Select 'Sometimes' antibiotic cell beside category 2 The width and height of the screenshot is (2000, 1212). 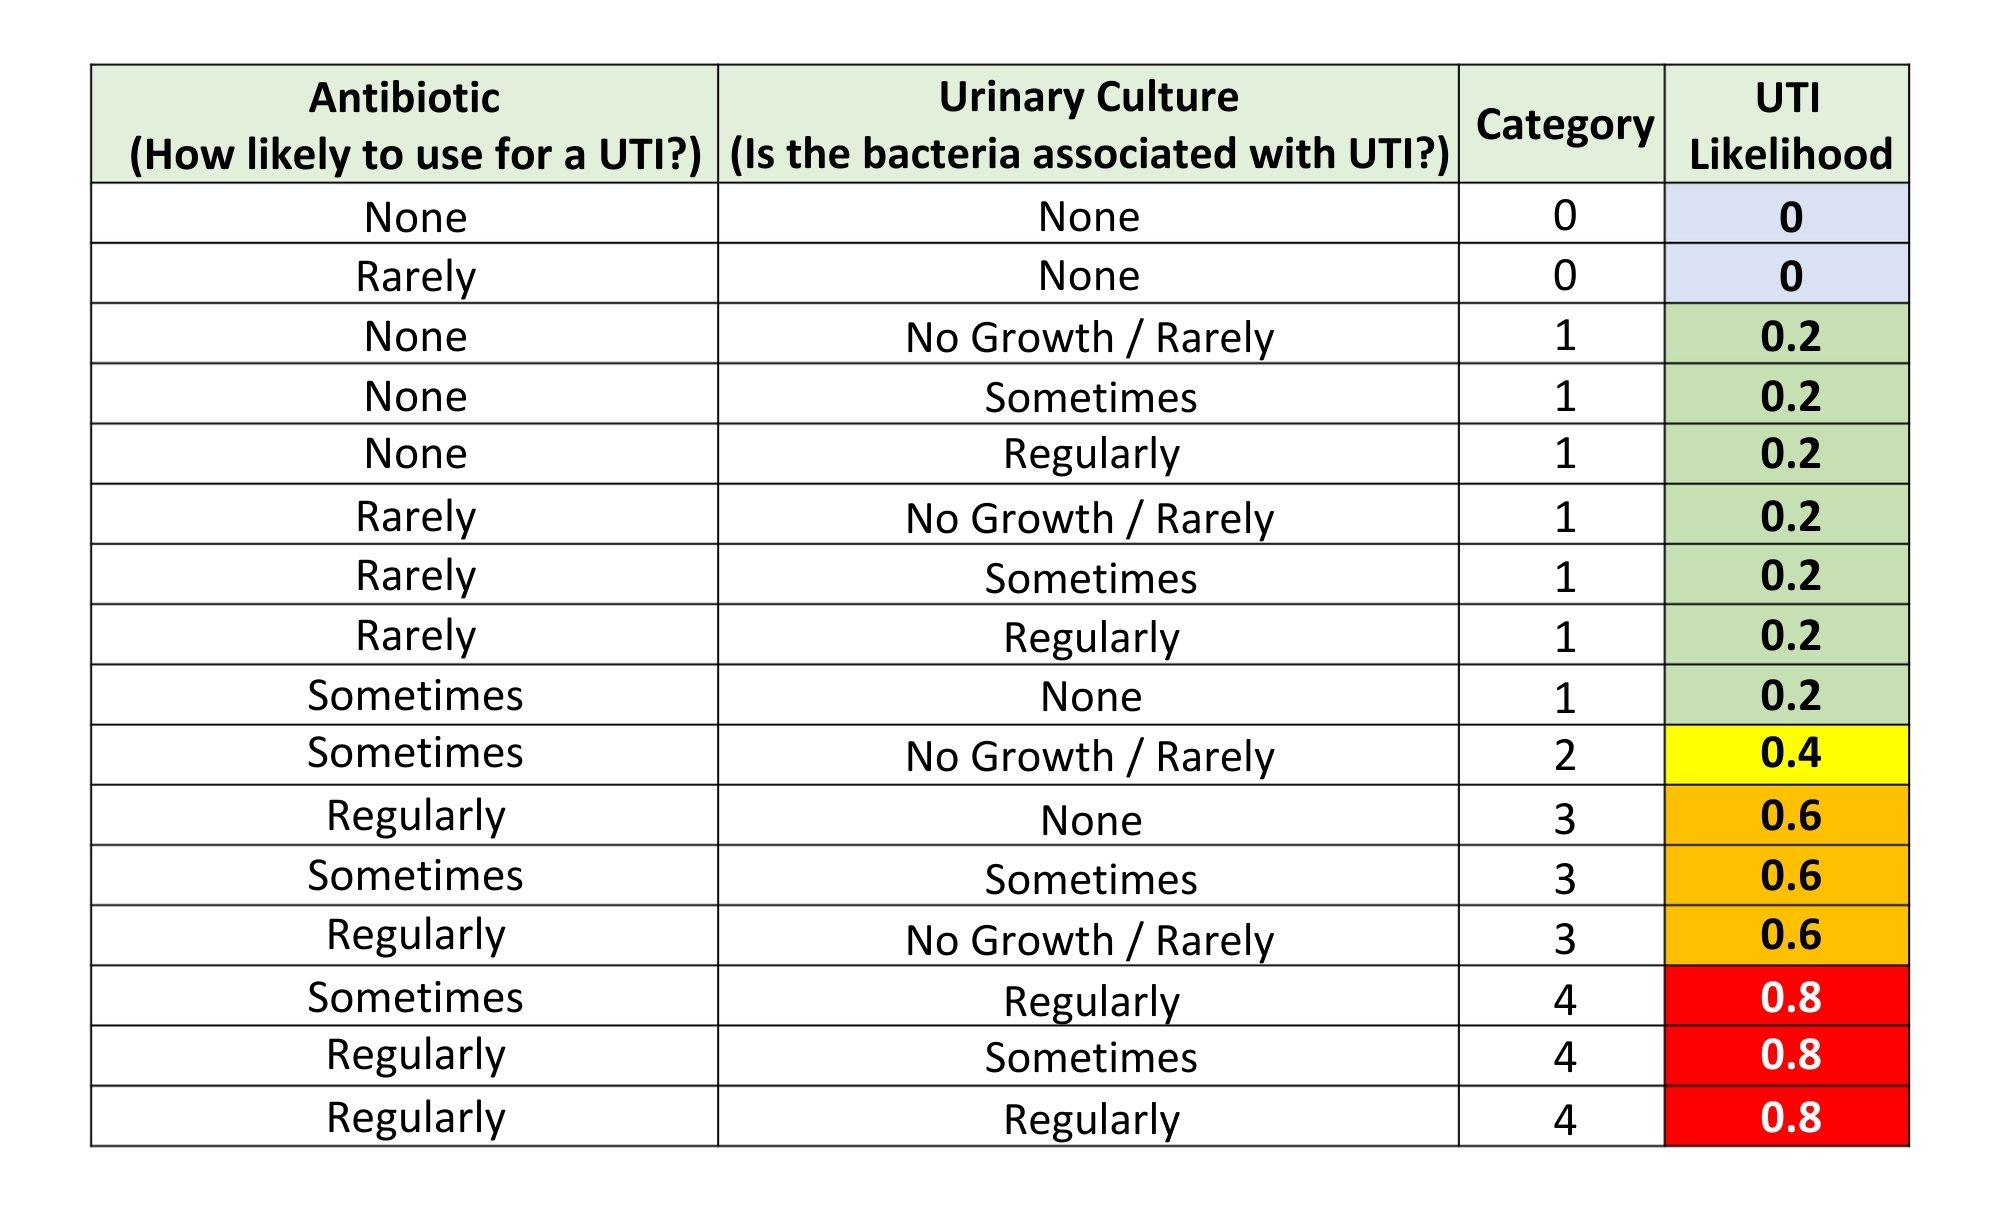[405, 755]
